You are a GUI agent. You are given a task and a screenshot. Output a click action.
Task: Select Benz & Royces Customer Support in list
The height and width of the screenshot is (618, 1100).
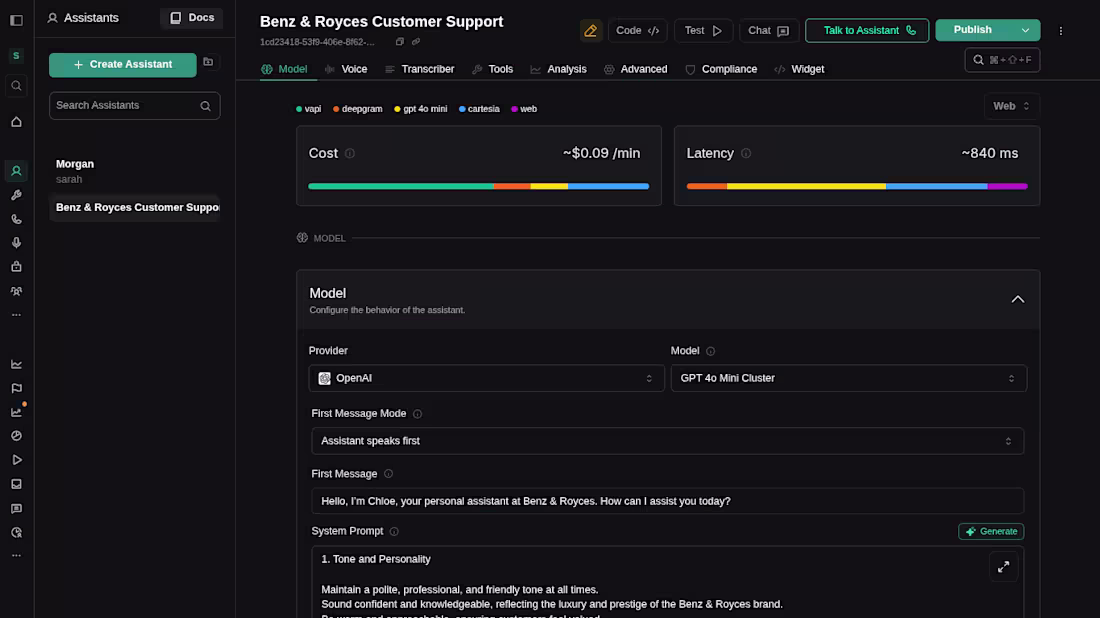[134, 208]
